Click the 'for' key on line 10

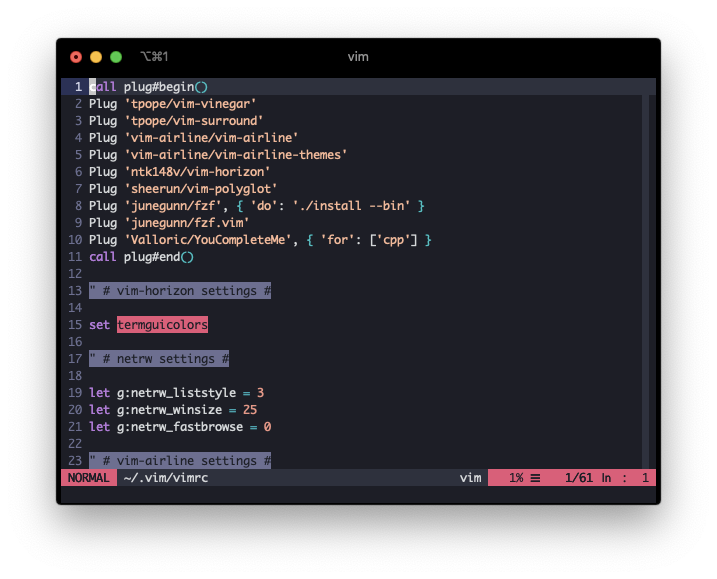coord(337,240)
